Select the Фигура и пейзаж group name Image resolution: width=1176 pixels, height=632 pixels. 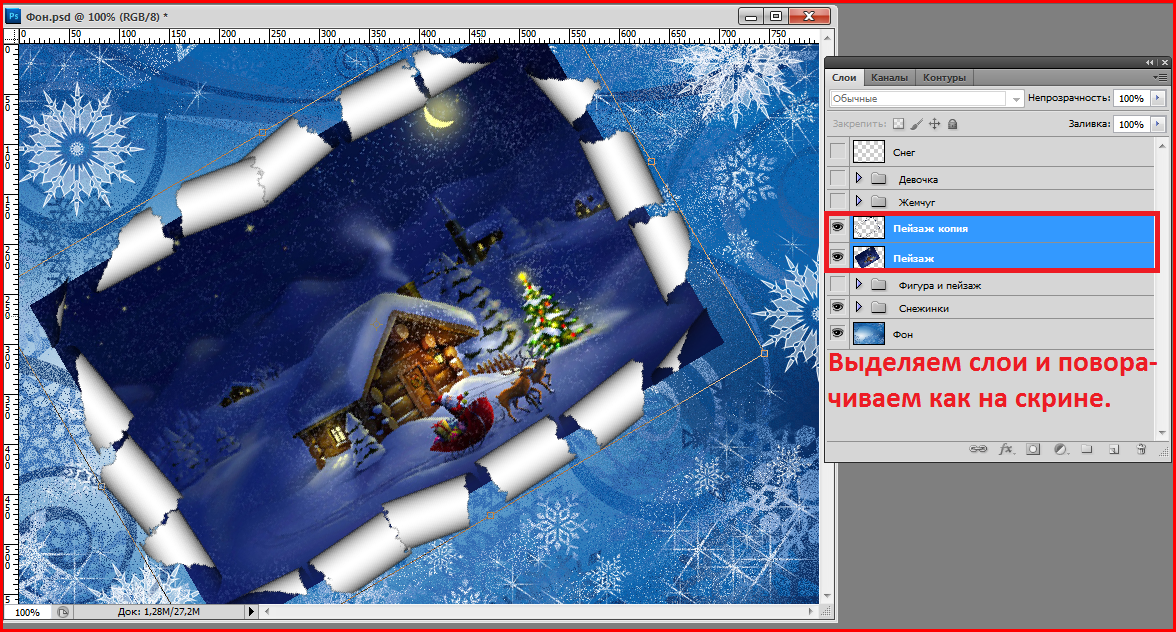[940, 286]
